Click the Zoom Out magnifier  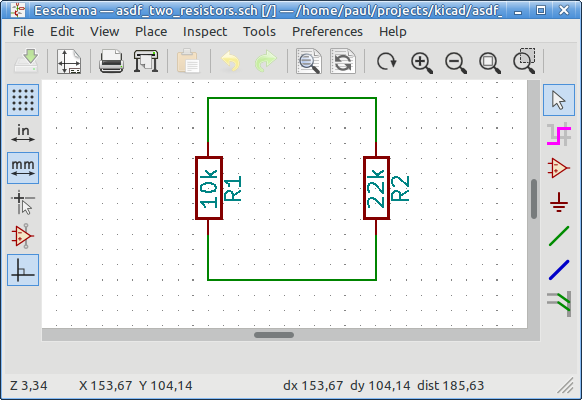pyautogui.click(x=456, y=62)
